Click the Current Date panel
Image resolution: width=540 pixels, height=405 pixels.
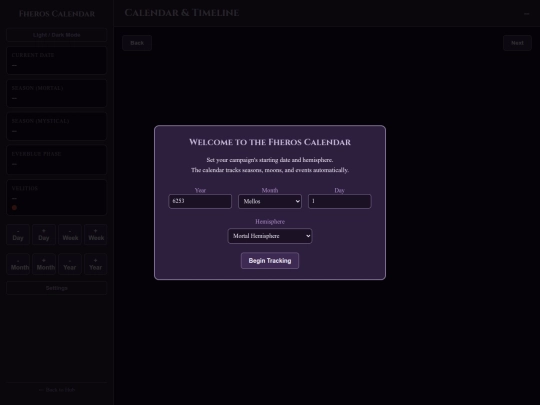tap(56, 60)
